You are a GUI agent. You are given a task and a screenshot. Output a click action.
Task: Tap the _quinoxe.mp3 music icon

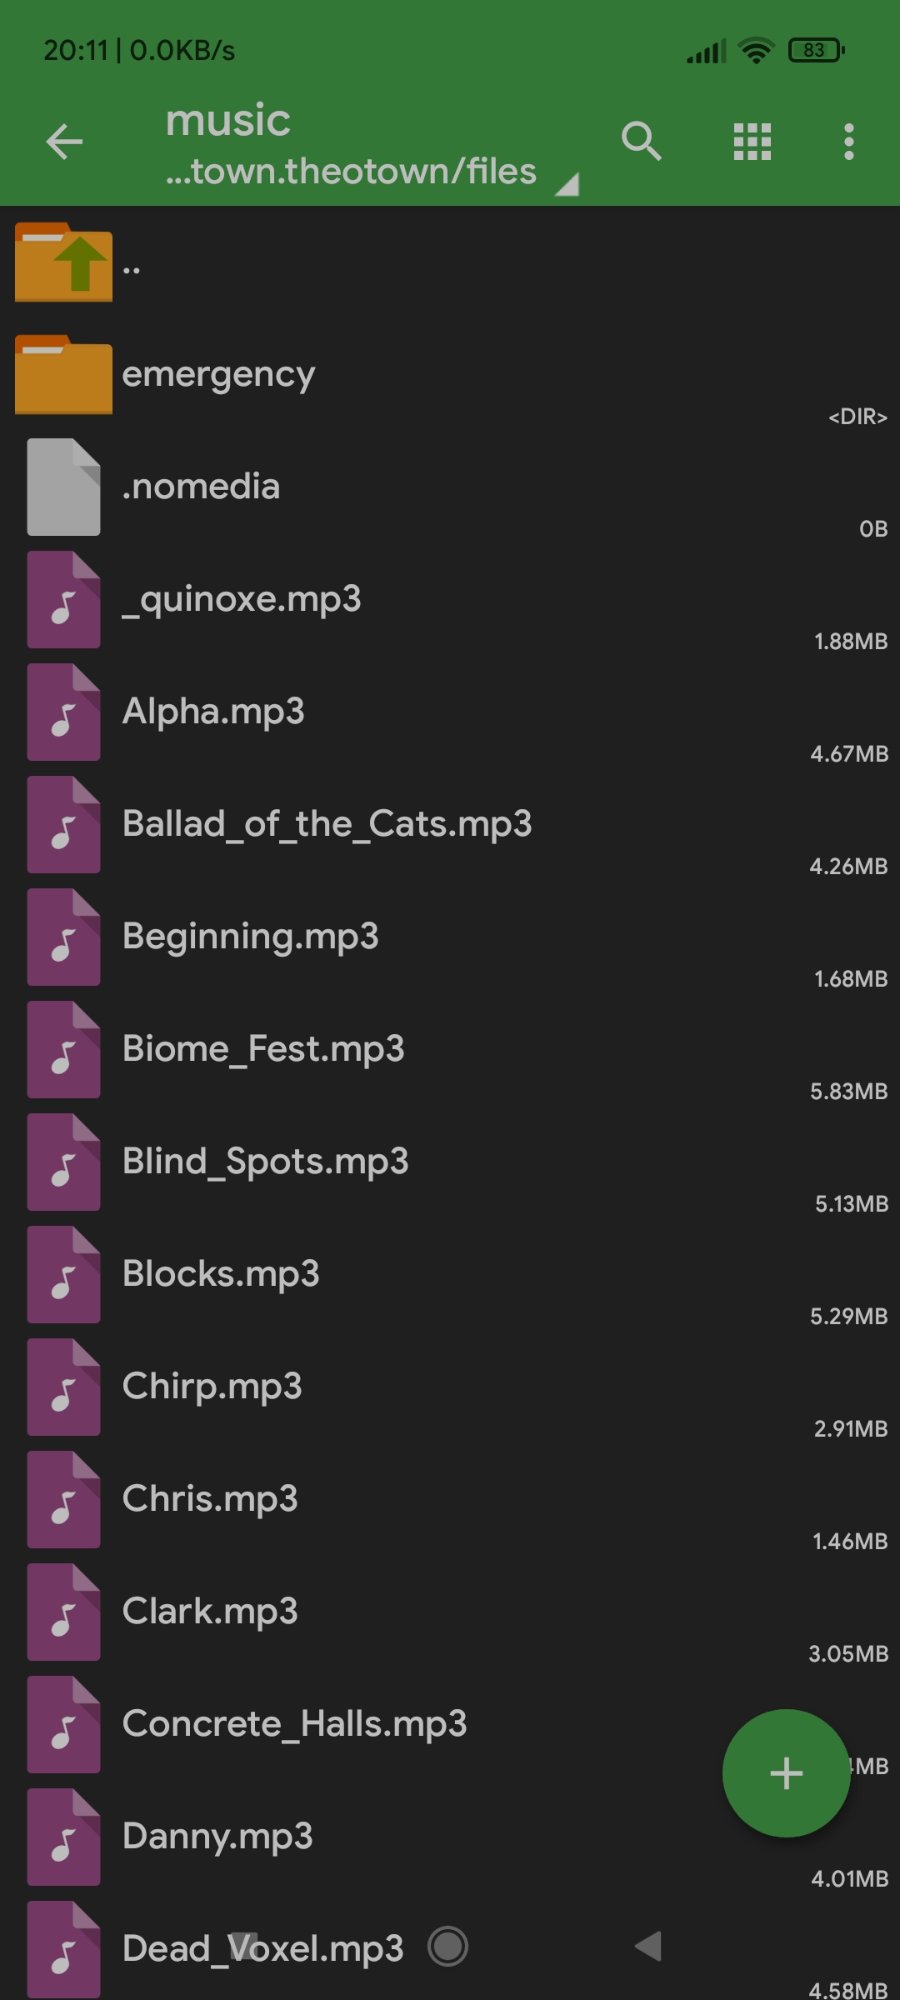(63, 600)
